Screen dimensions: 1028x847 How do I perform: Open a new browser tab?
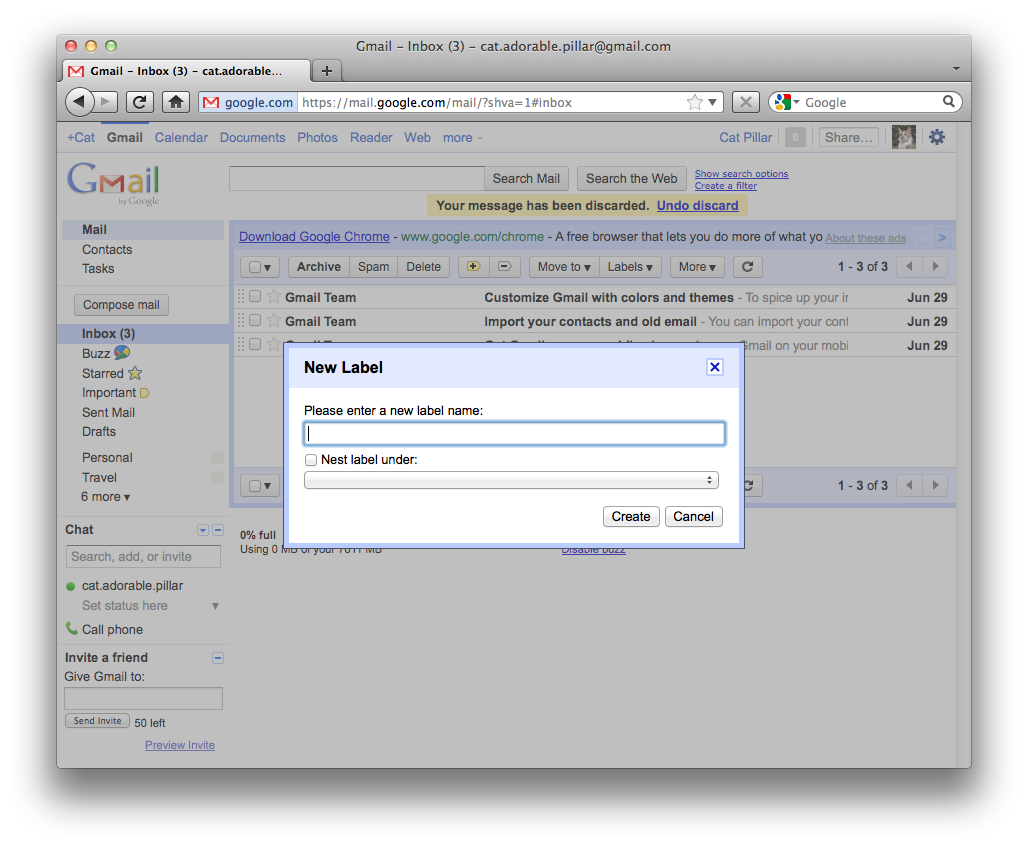tap(326, 71)
